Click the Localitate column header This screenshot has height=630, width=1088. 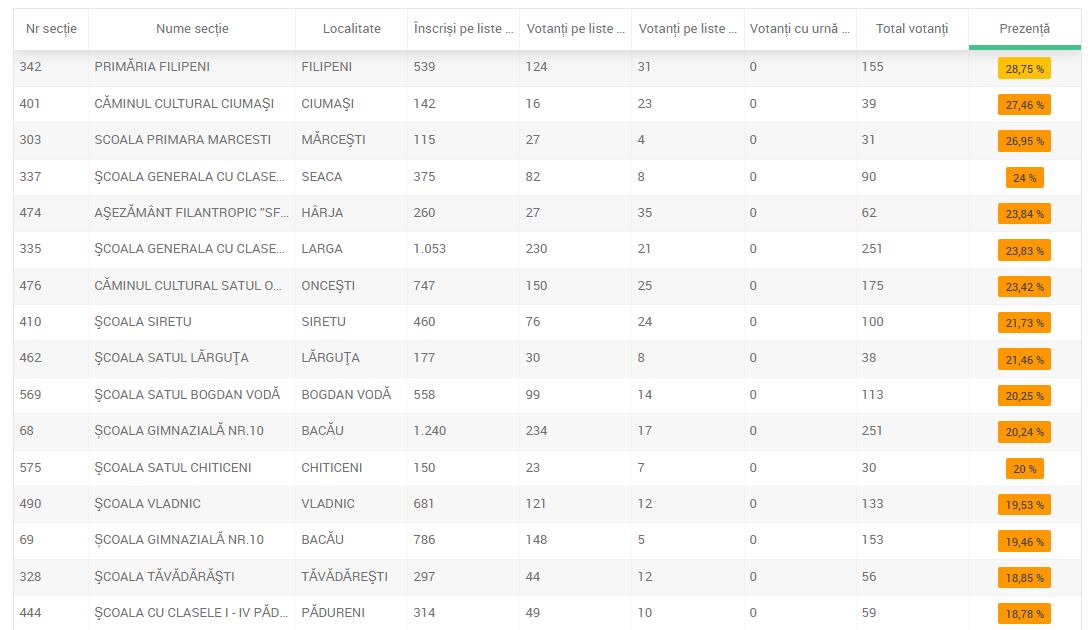point(351,29)
